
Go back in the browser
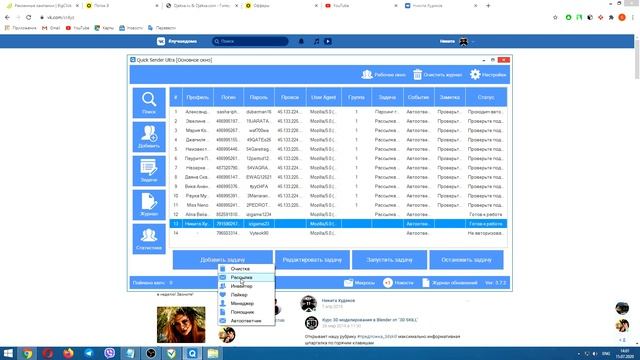coord(7,17)
